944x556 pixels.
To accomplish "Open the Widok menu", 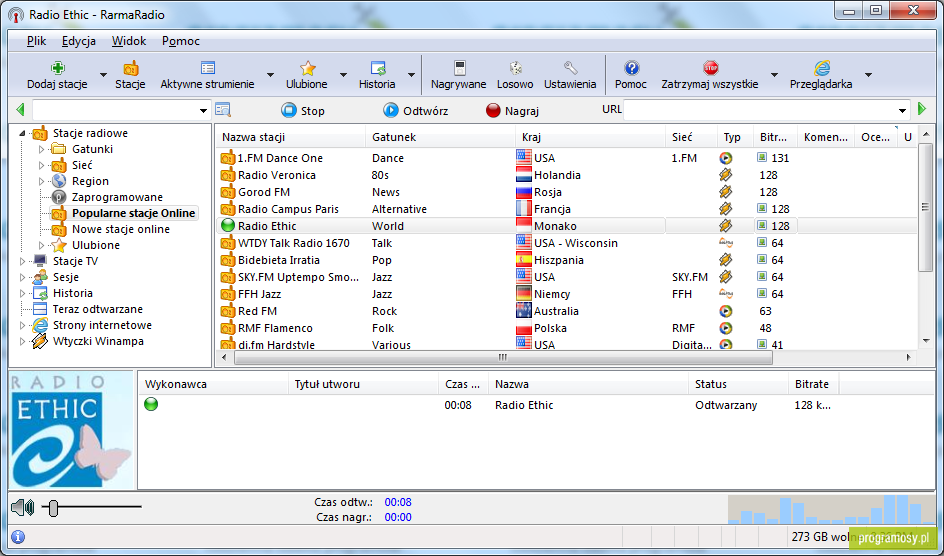I will click(129, 41).
